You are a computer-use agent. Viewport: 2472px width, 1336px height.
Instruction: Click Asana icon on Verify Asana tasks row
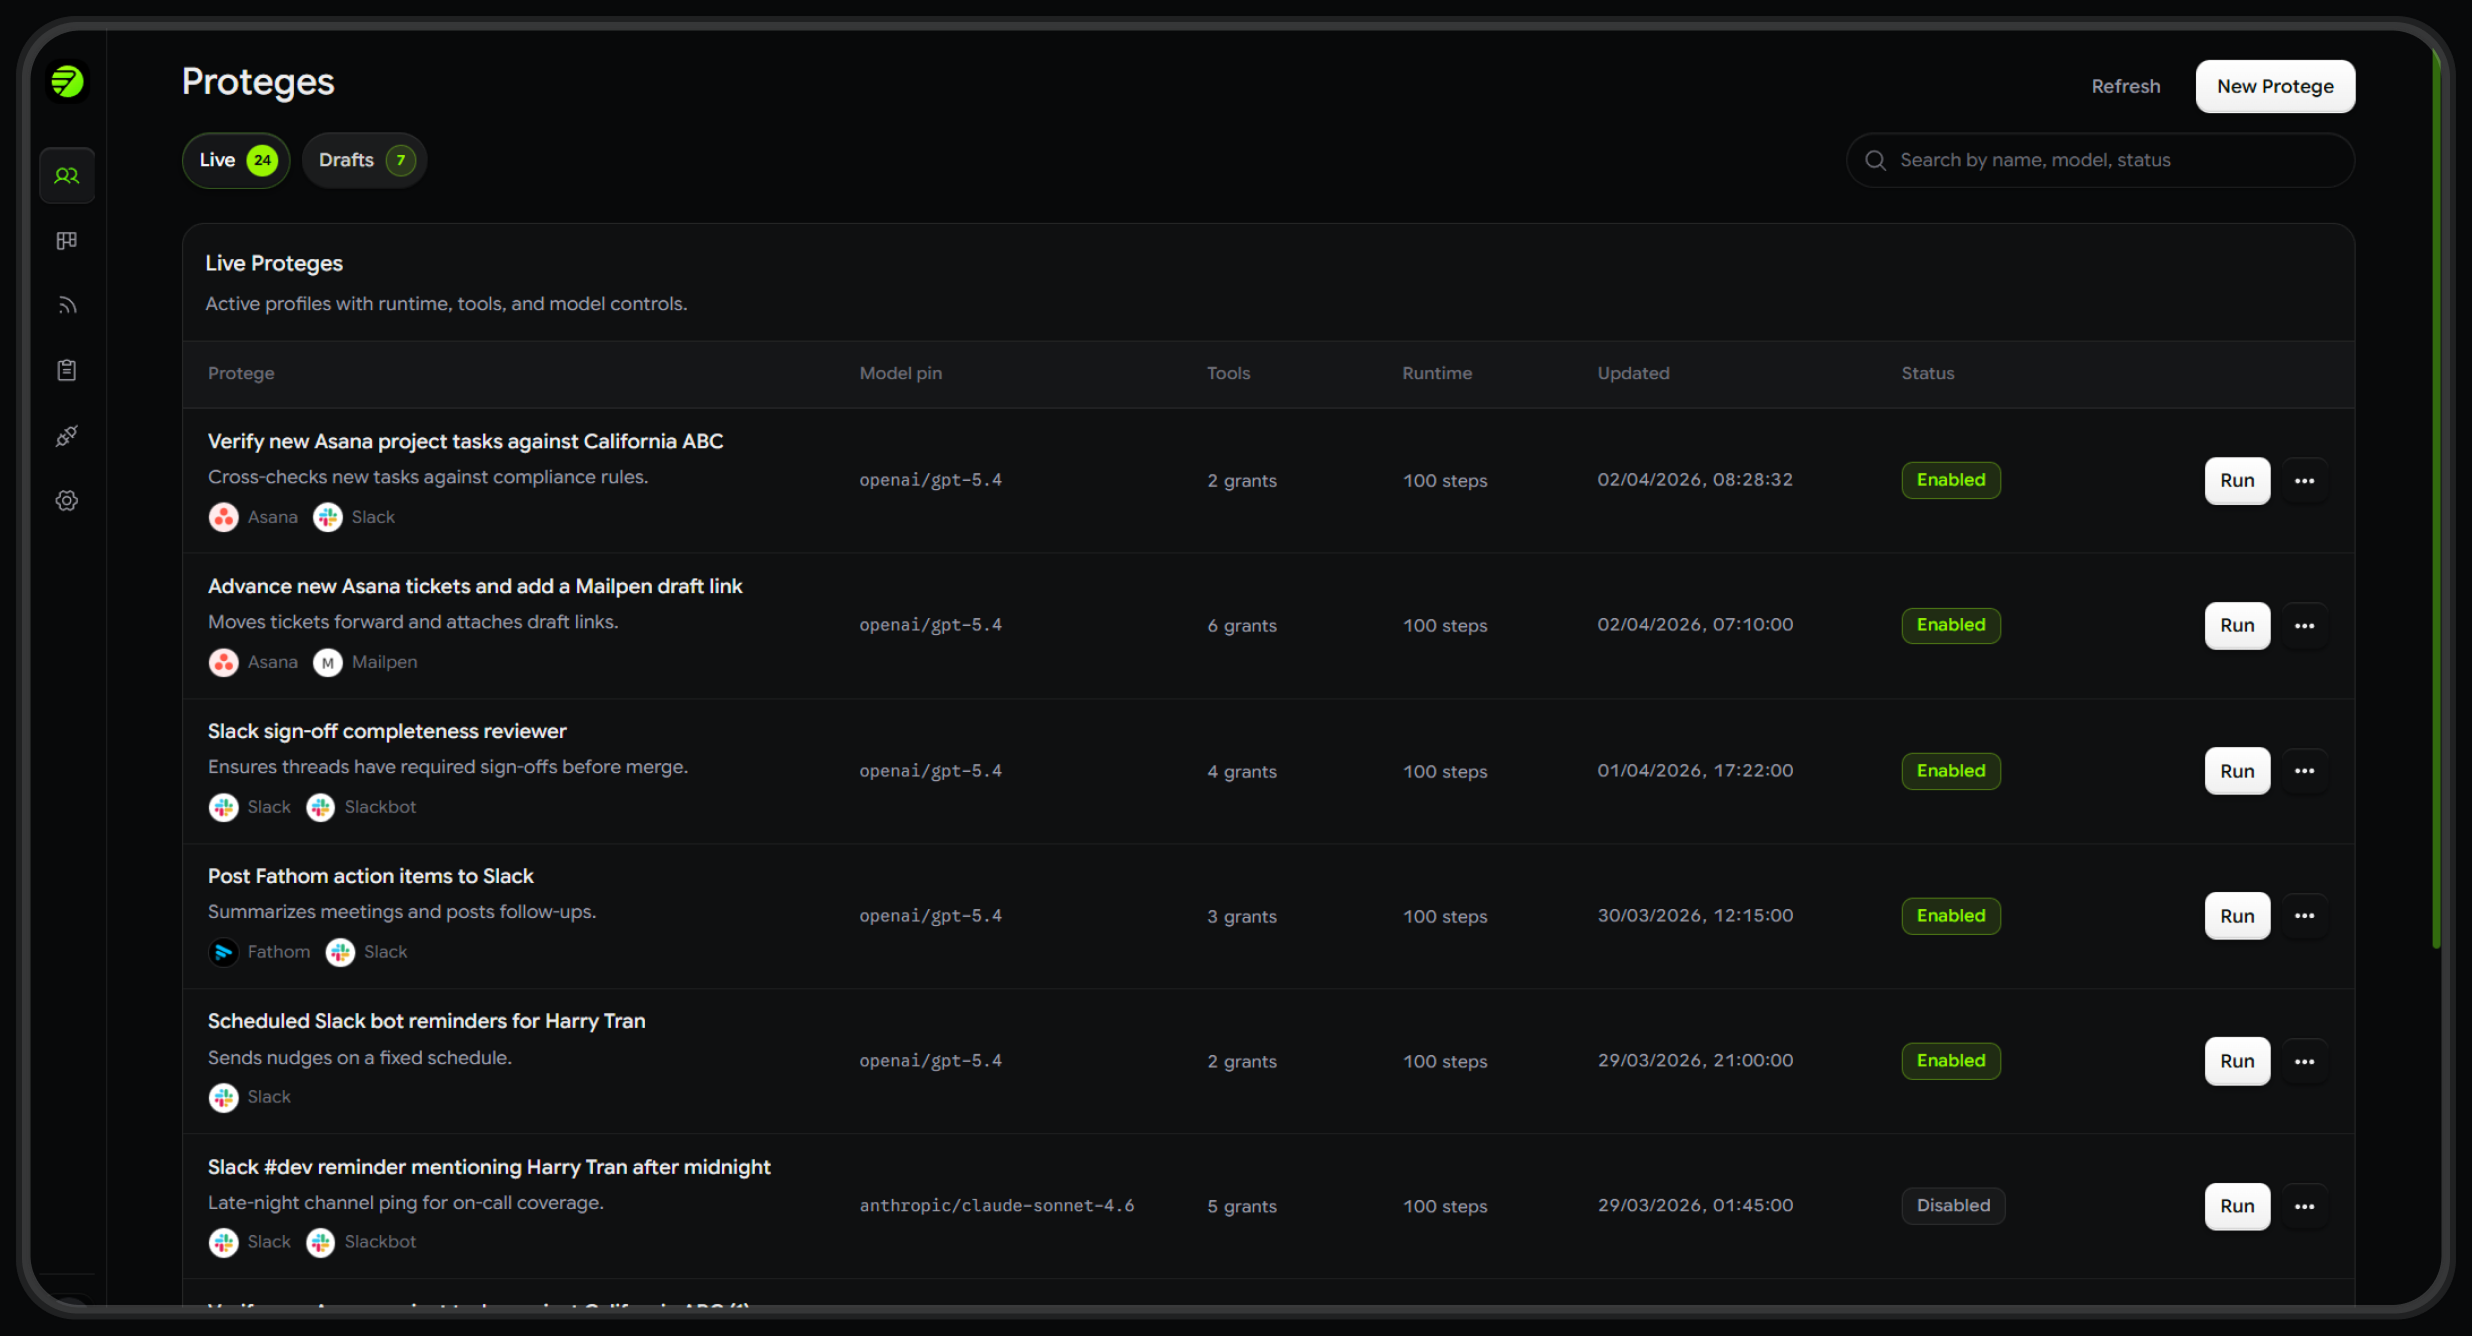click(x=223, y=517)
